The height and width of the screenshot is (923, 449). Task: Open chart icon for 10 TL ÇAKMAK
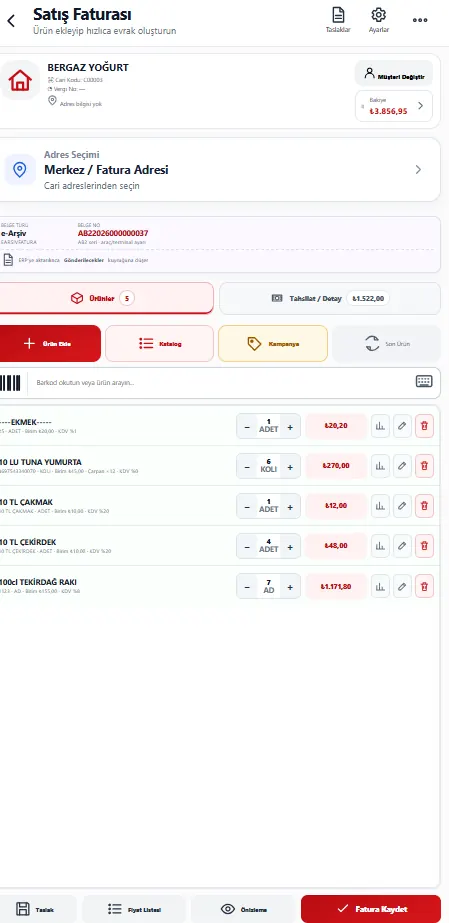(x=380, y=506)
